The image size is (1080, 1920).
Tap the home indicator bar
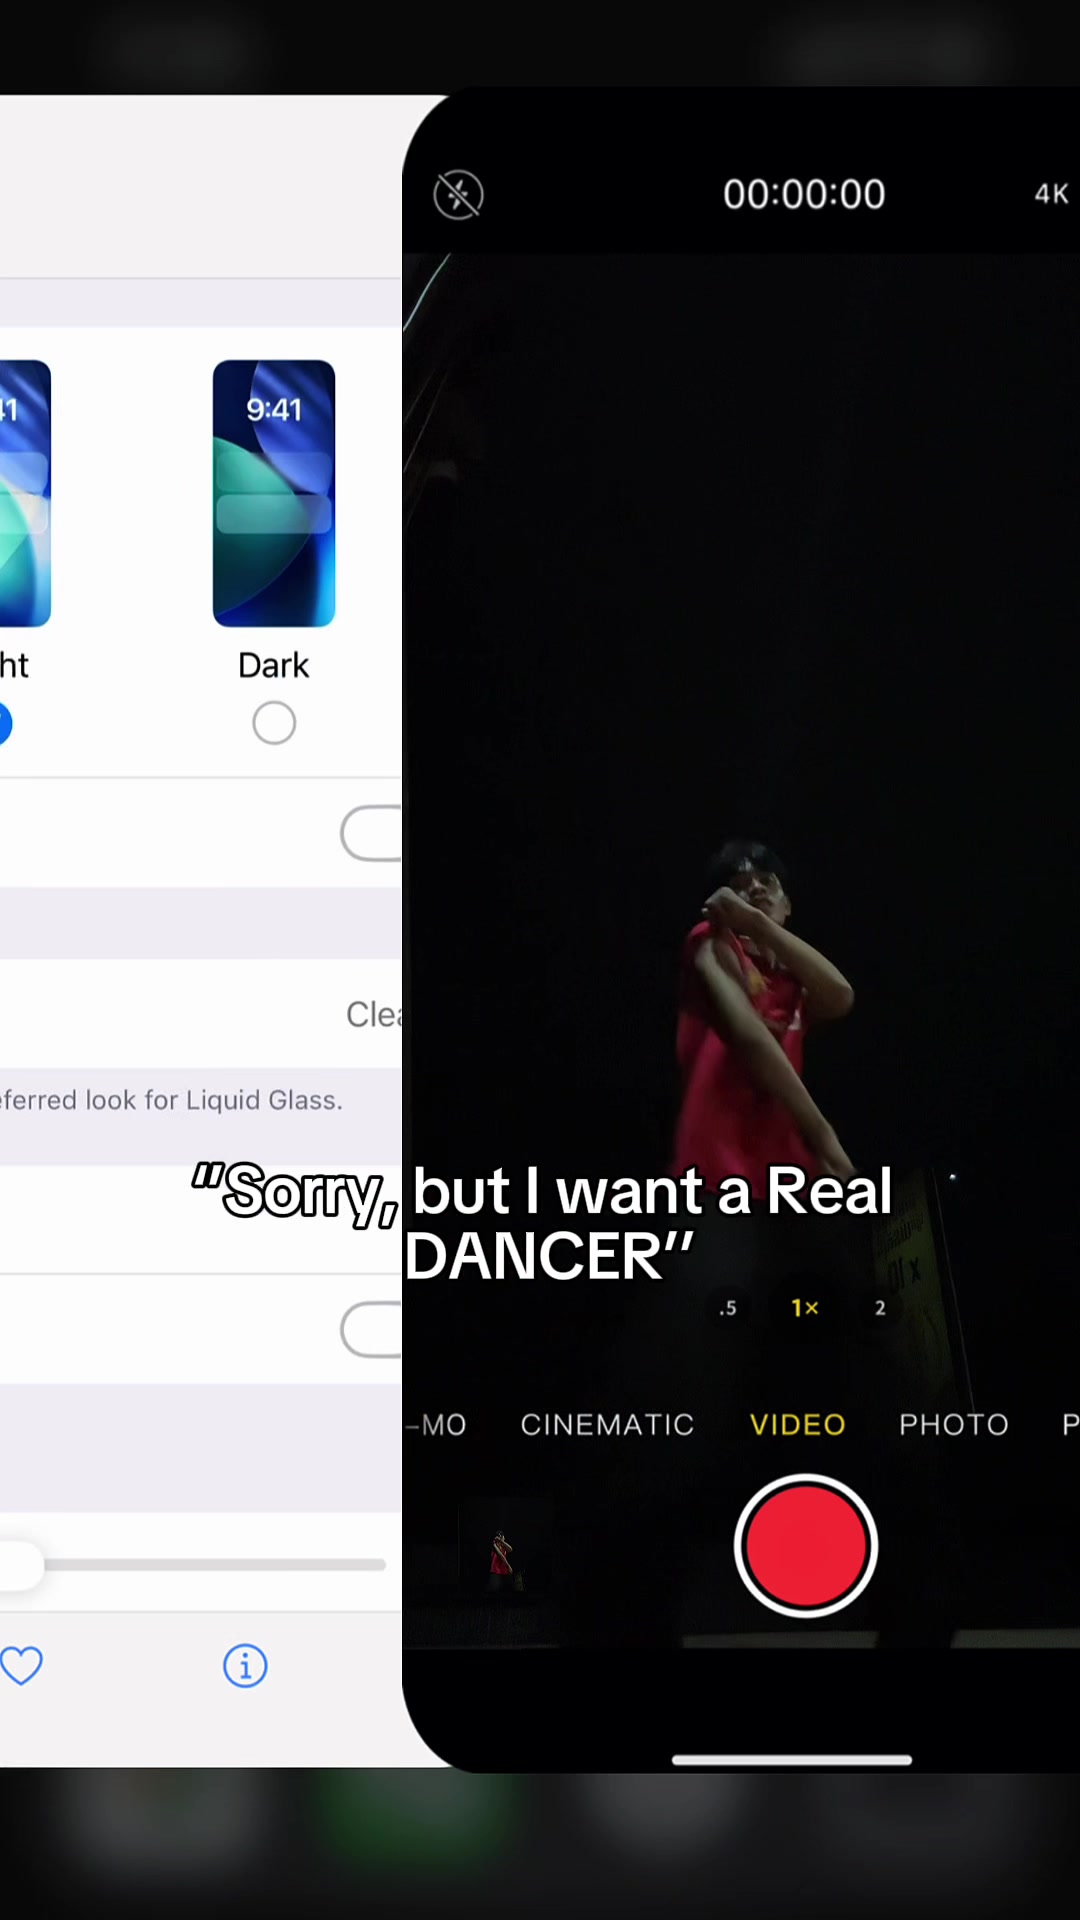click(792, 1760)
